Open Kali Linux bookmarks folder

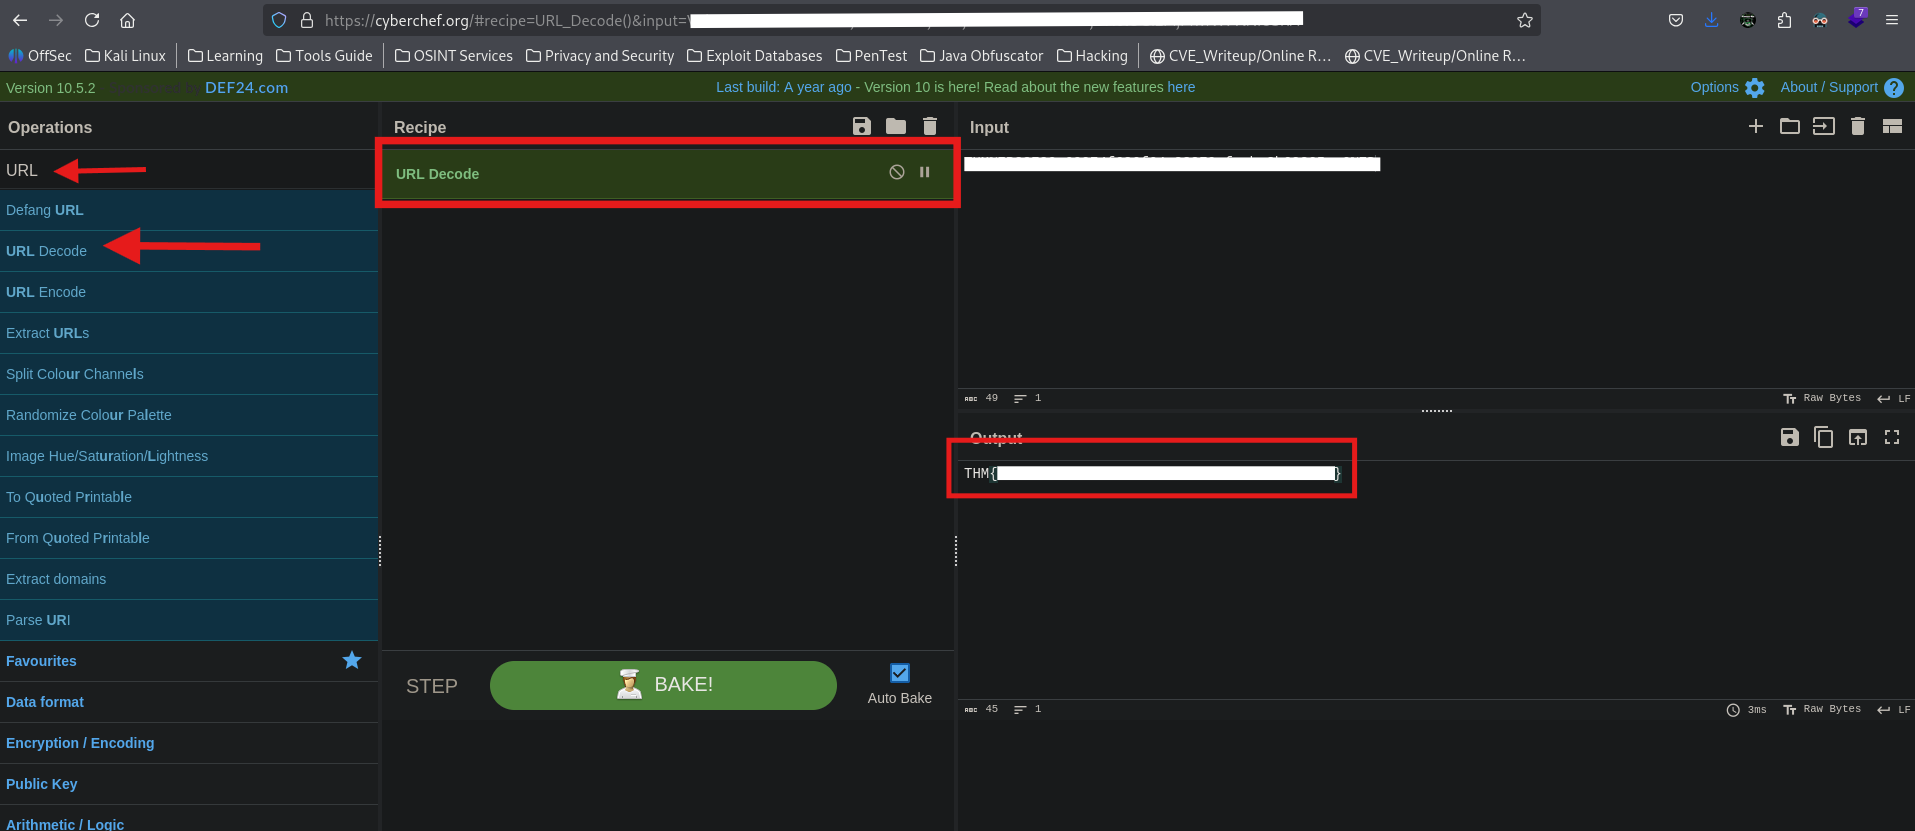(x=126, y=56)
